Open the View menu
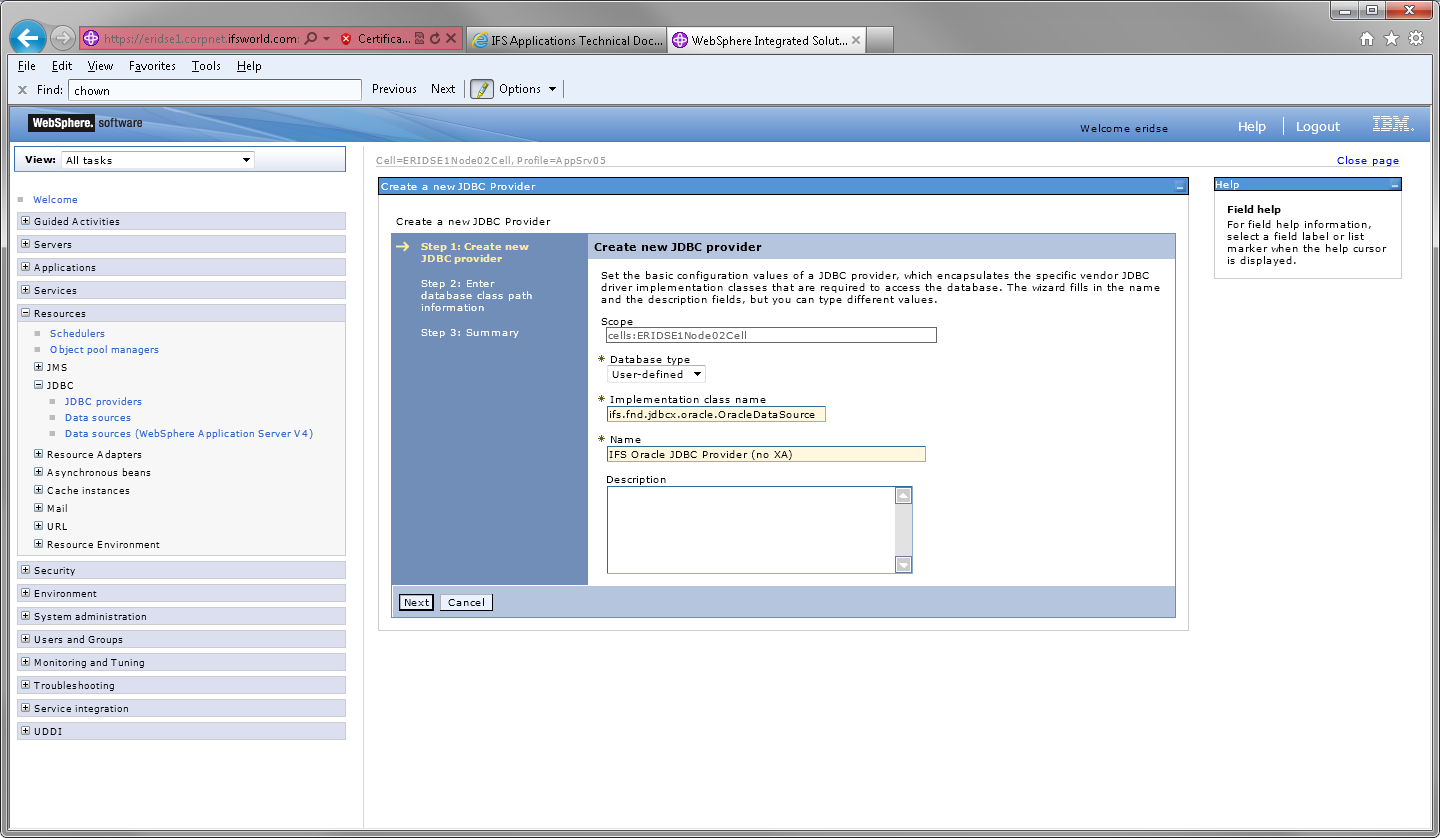Viewport: 1440px width, 838px height. pos(100,66)
